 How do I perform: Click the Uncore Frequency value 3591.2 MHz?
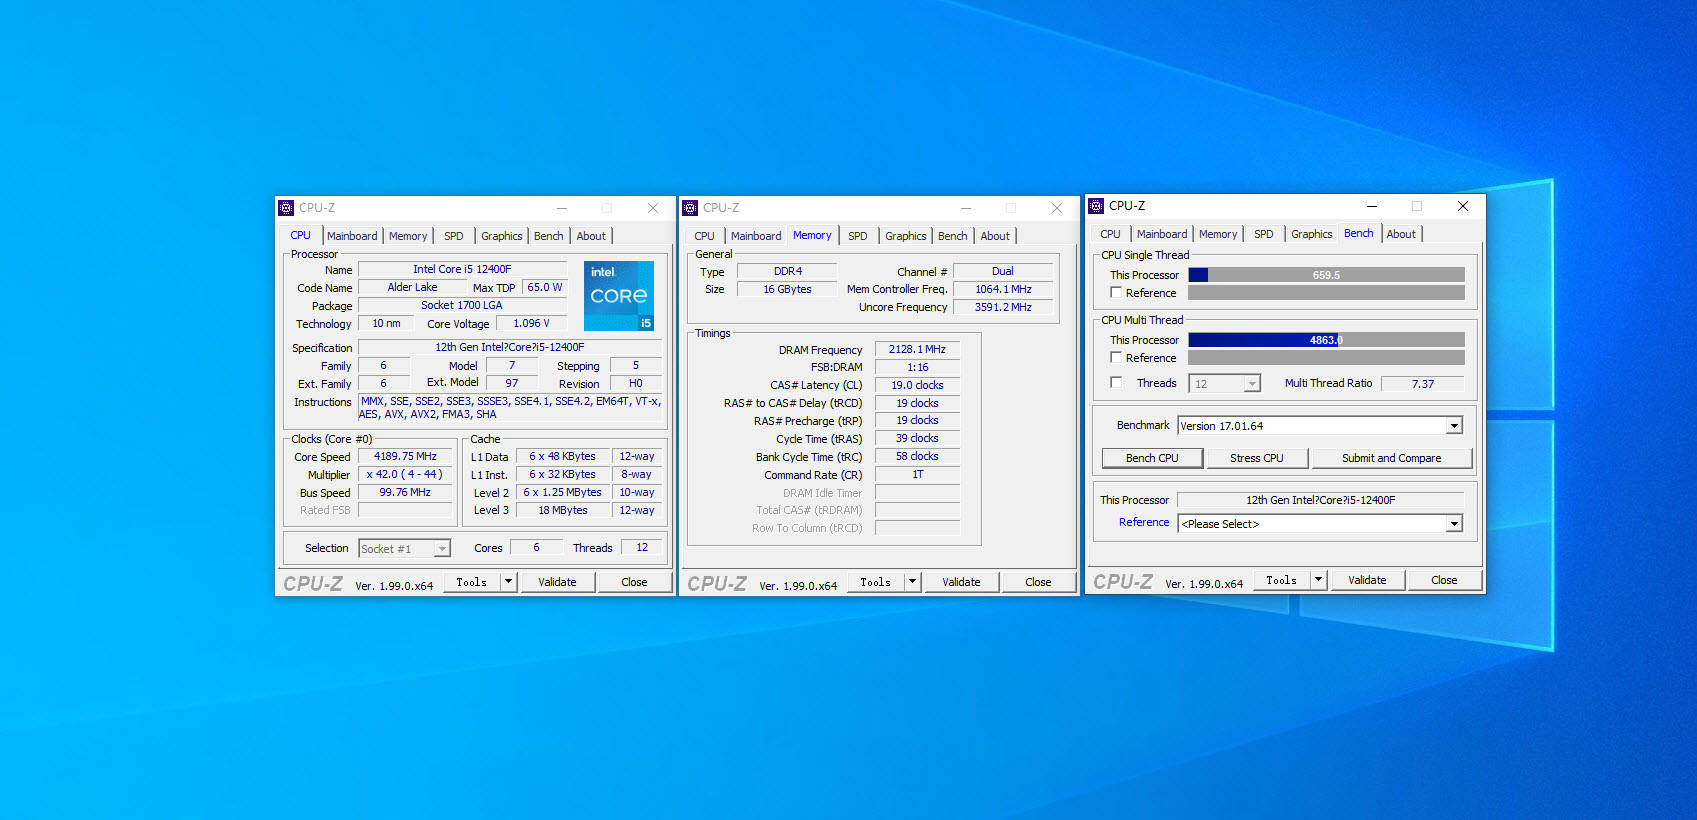click(1003, 307)
